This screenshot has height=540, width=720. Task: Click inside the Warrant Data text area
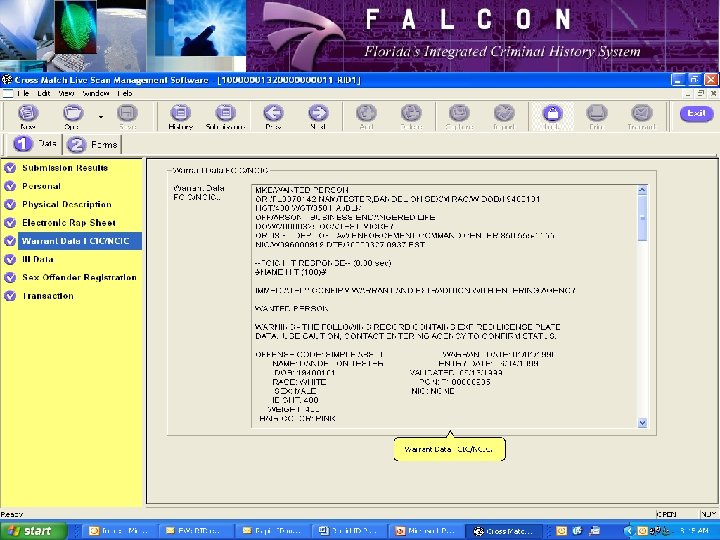click(x=444, y=306)
